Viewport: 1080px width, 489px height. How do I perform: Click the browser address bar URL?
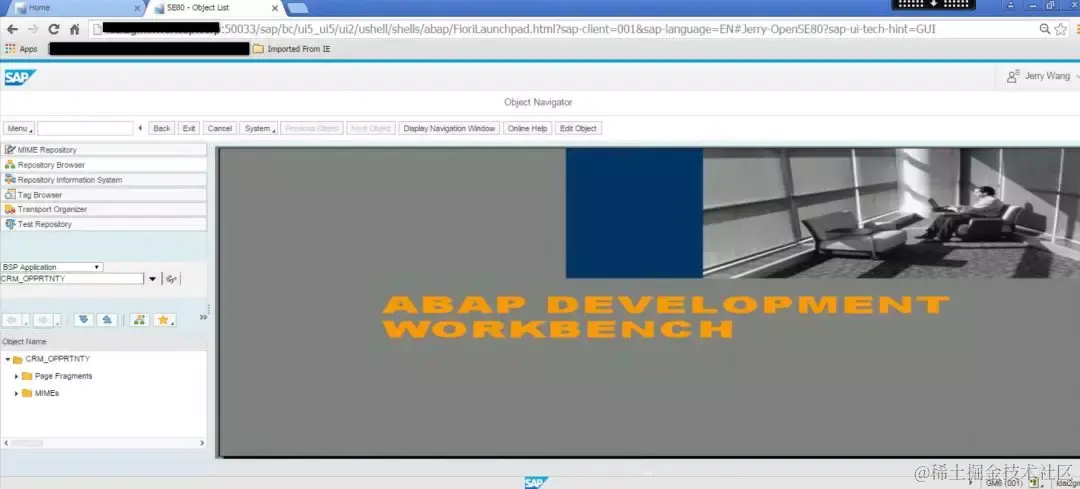(563, 29)
